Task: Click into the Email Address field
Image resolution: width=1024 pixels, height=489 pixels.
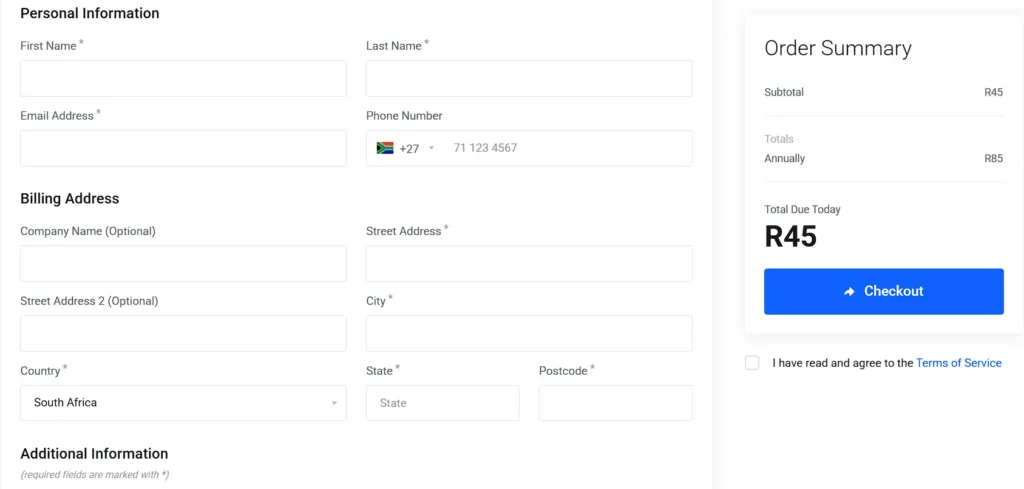Action: tap(184, 148)
